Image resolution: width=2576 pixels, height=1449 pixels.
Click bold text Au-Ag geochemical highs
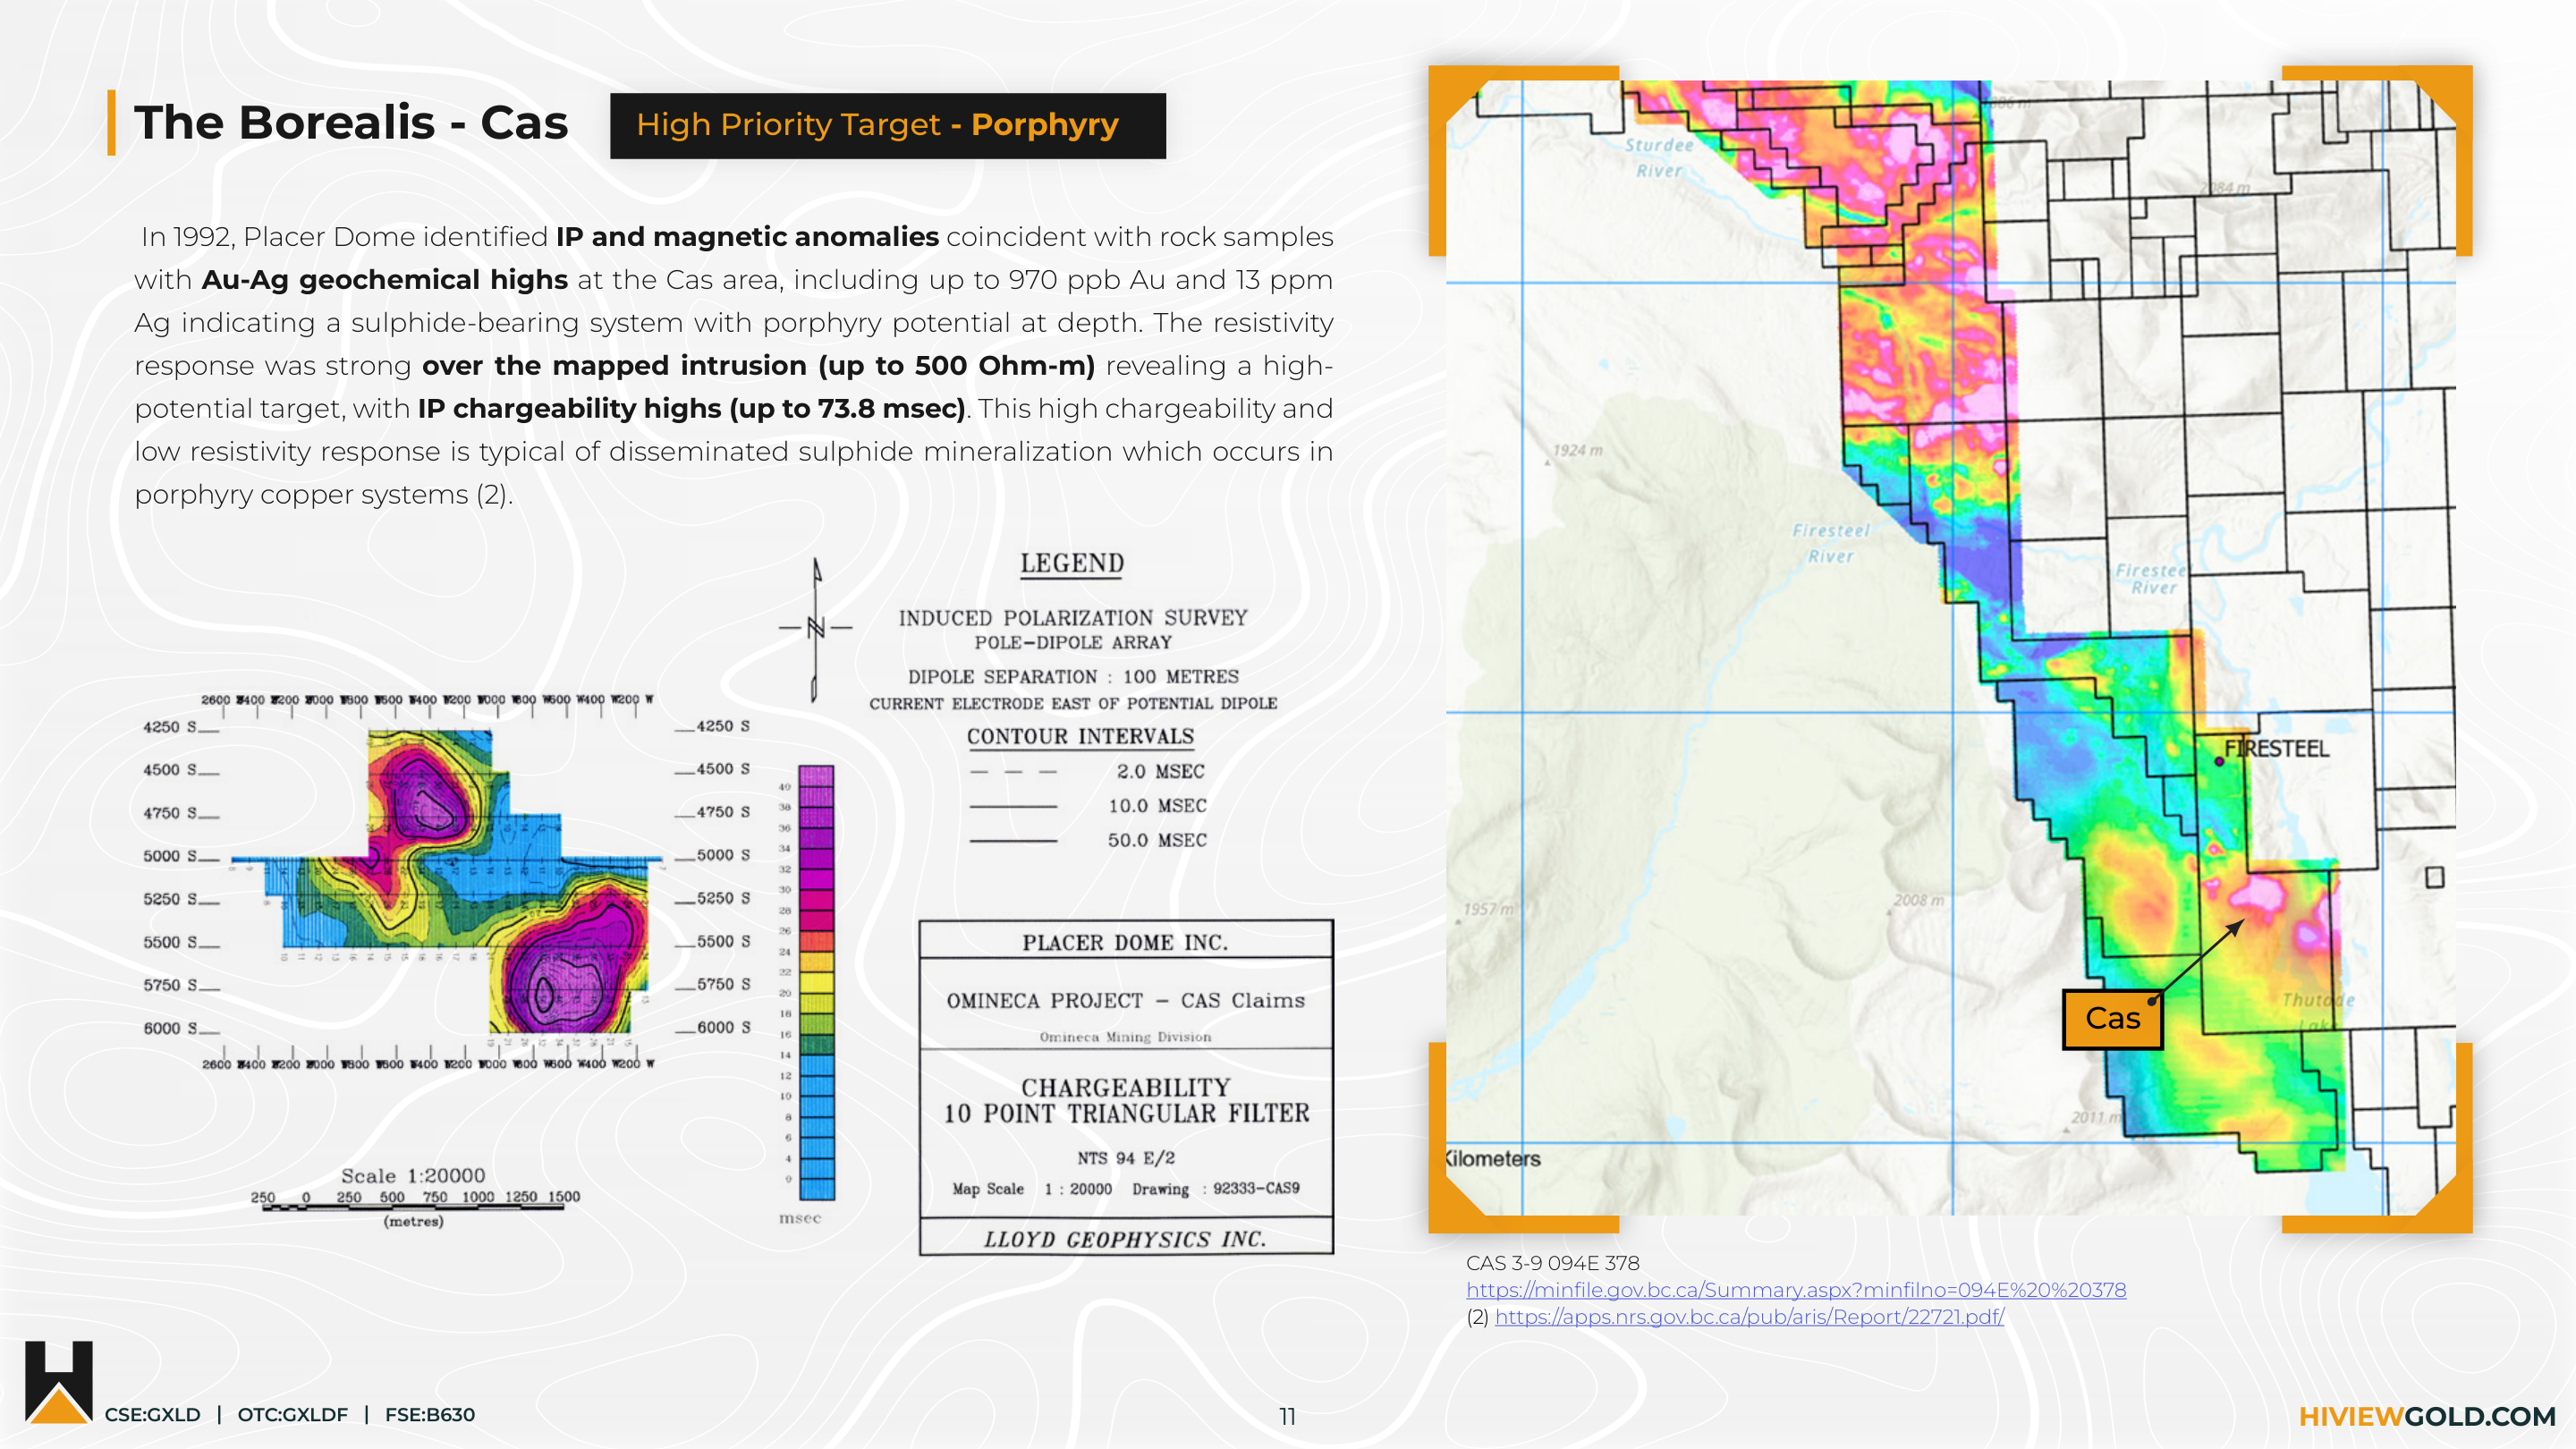click(385, 280)
